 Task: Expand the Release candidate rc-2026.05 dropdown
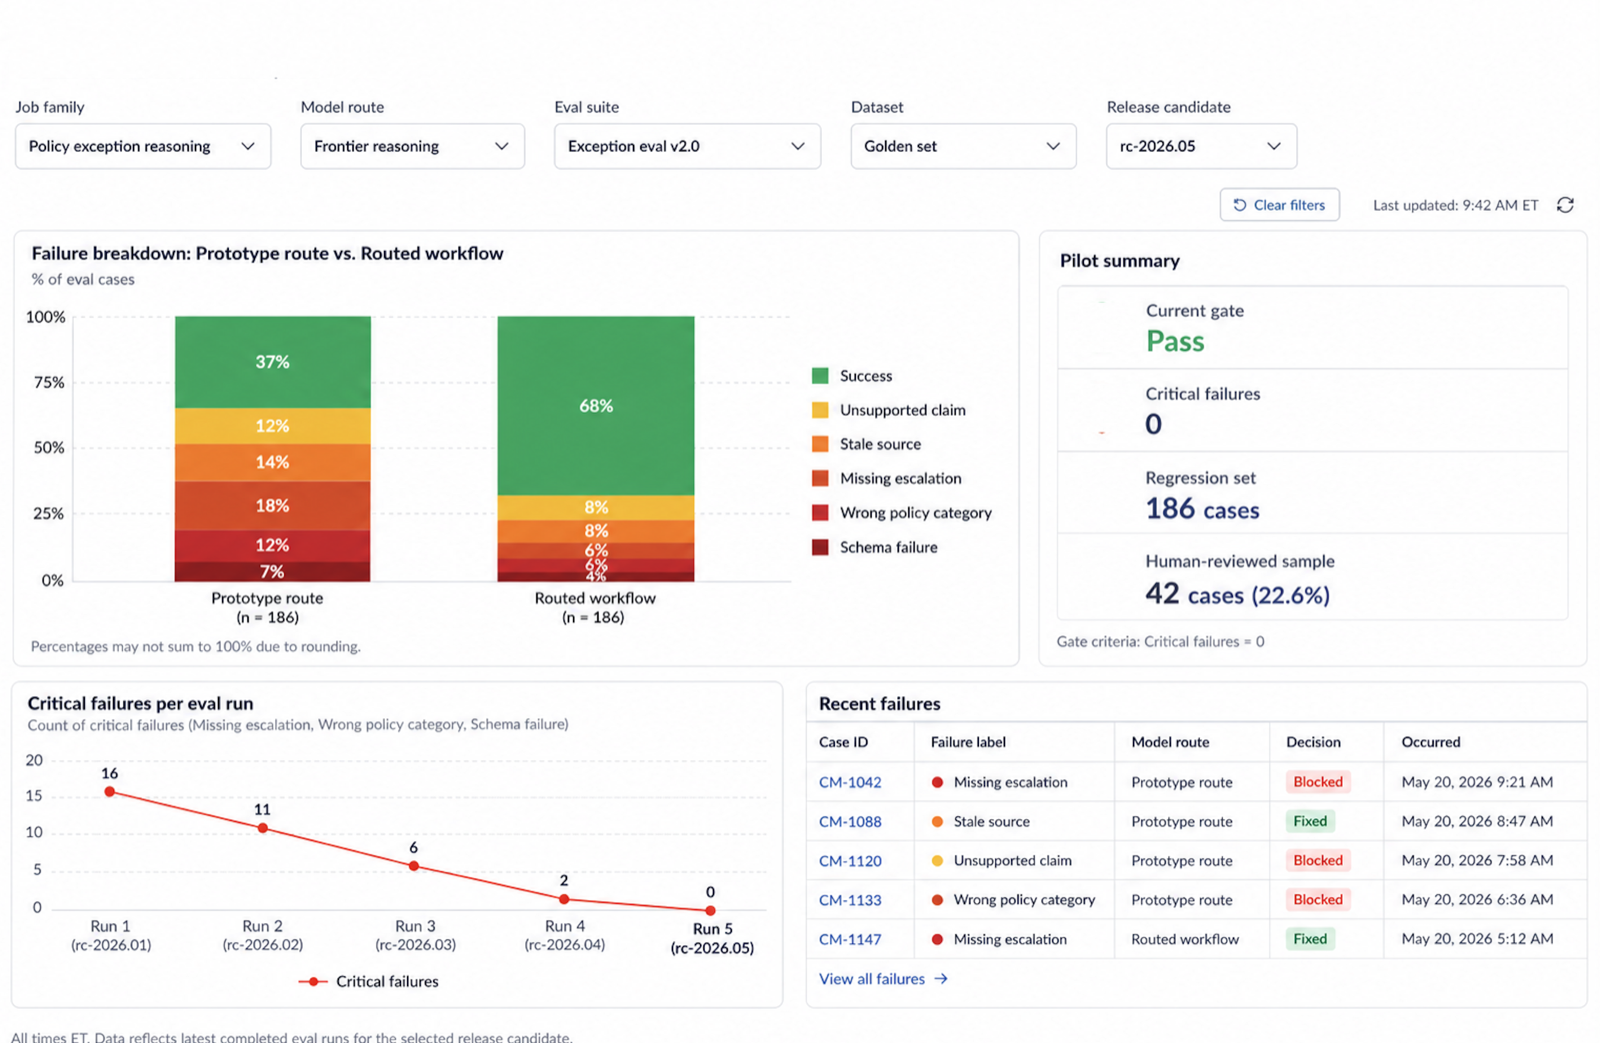pos(1201,146)
